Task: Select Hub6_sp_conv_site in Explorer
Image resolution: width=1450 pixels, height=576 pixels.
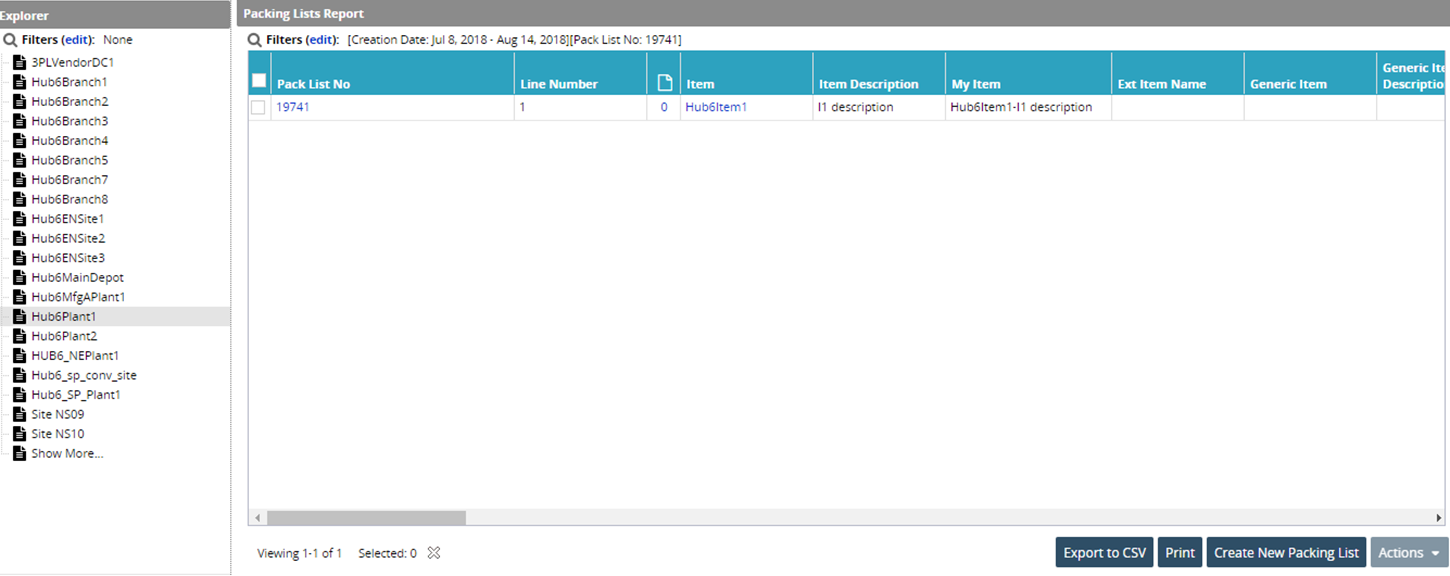Action: 84,375
